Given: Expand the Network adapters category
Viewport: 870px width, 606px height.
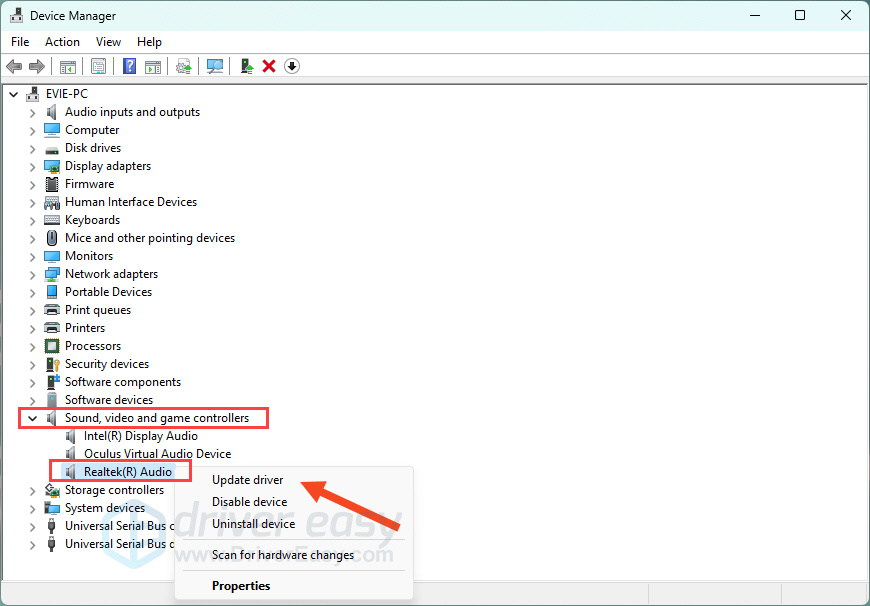Looking at the screenshot, I should pyautogui.click(x=32, y=273).
